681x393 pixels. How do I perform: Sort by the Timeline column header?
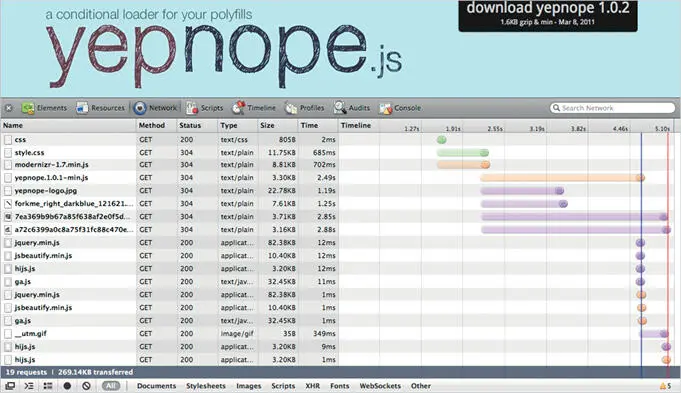coord(356,125)
